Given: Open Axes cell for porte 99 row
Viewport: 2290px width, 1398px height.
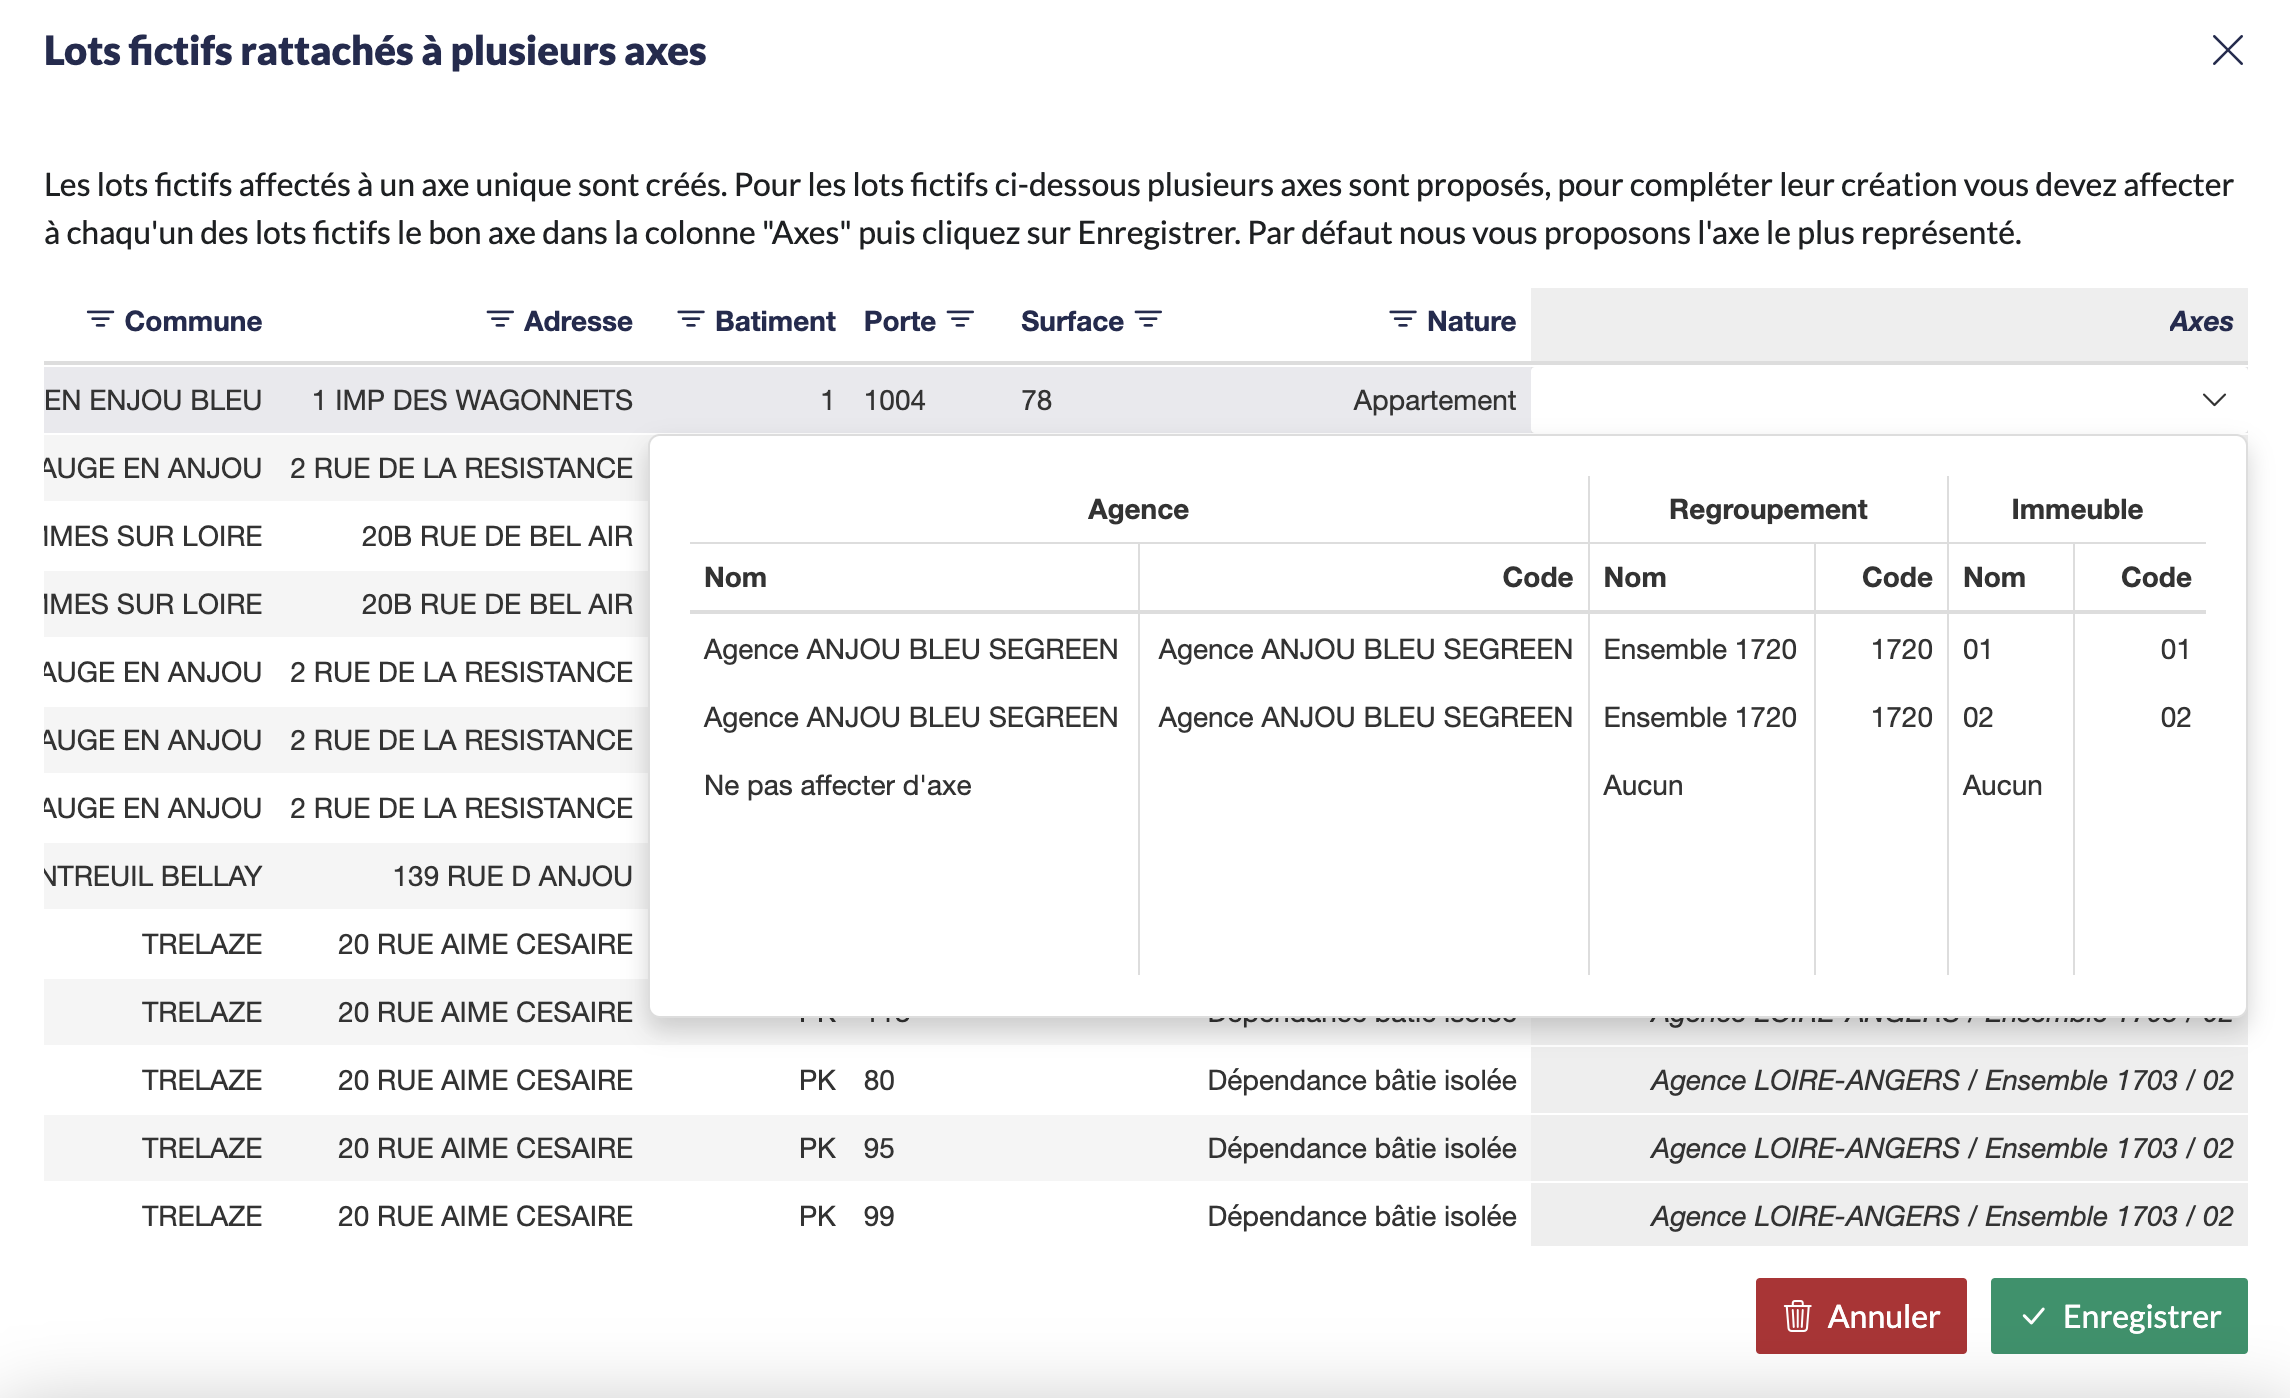Looking at the screenshot, I should 1940,1217.
